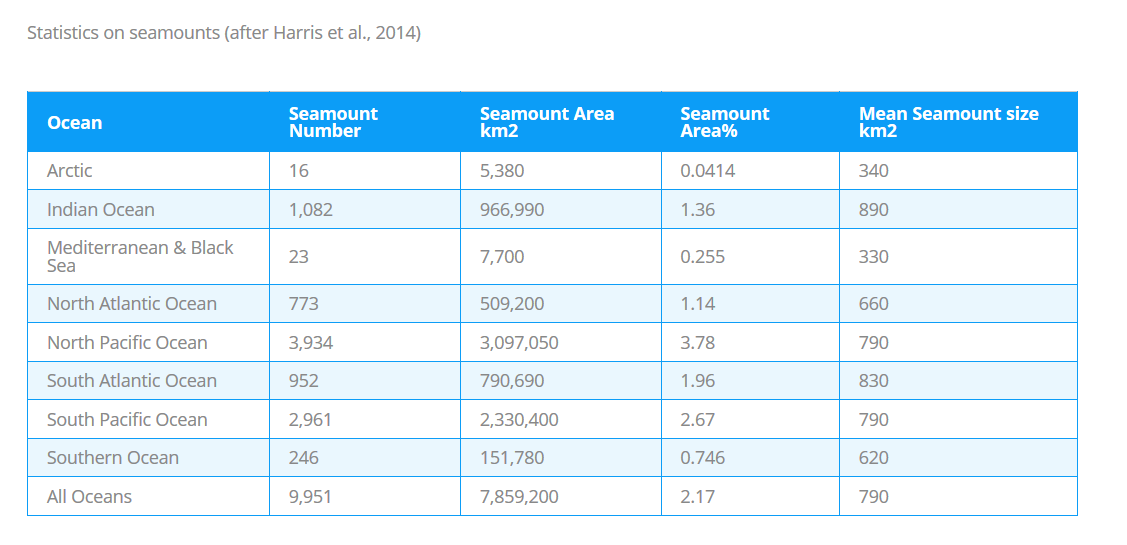This screenshot has height=545, width=1127.
Task: Select the All Oceans row label
Action: (90, 497)
